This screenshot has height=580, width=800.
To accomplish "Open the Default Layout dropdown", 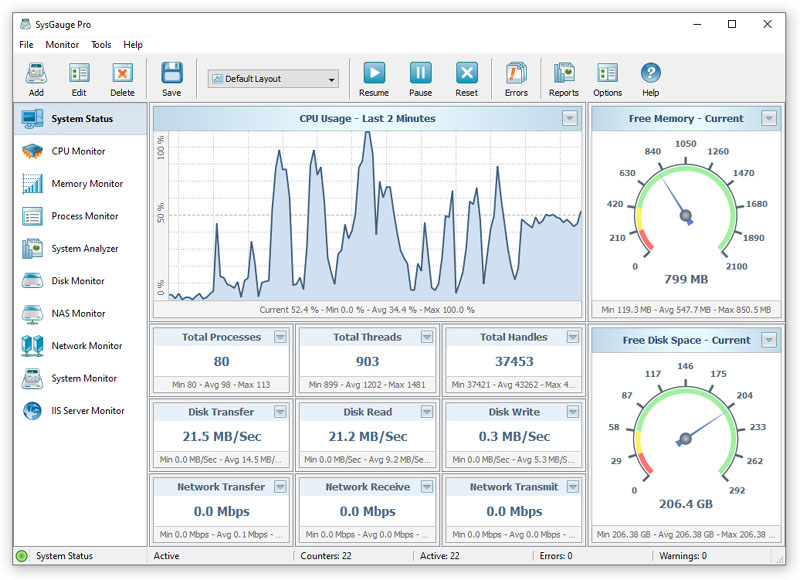I will [273, 79].
